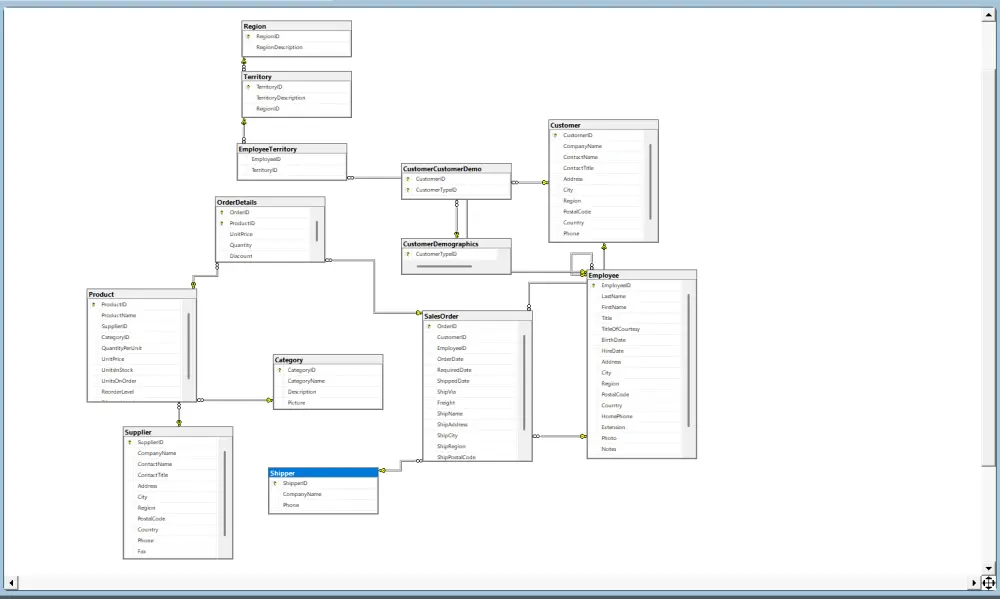Click the key icon beside ShipperID in Shipper

[x=274, y=482]
